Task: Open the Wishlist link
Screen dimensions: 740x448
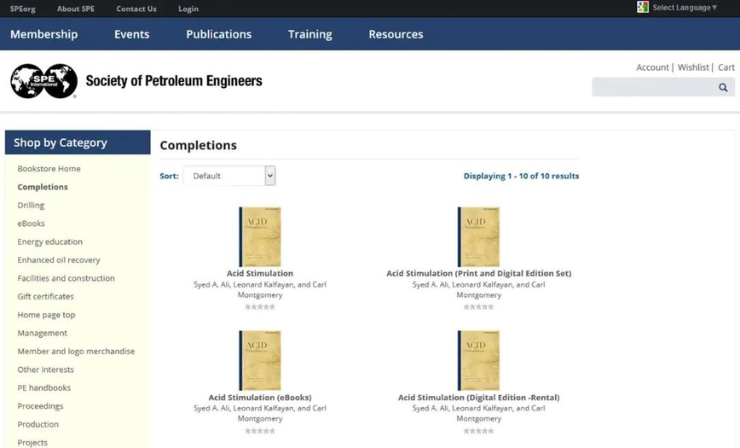Action: coord(693,68)
